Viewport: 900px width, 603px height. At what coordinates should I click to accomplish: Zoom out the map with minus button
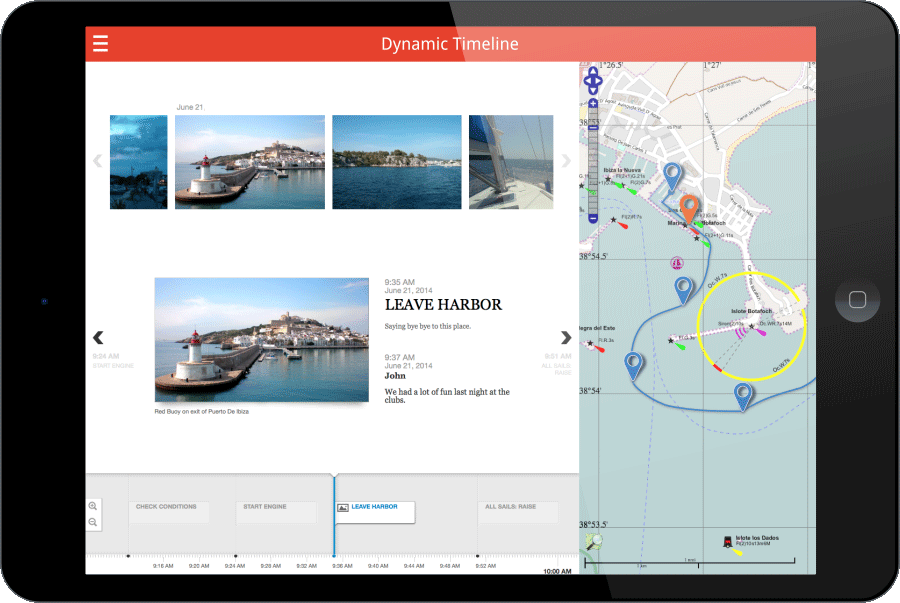(x=593, y=218)
